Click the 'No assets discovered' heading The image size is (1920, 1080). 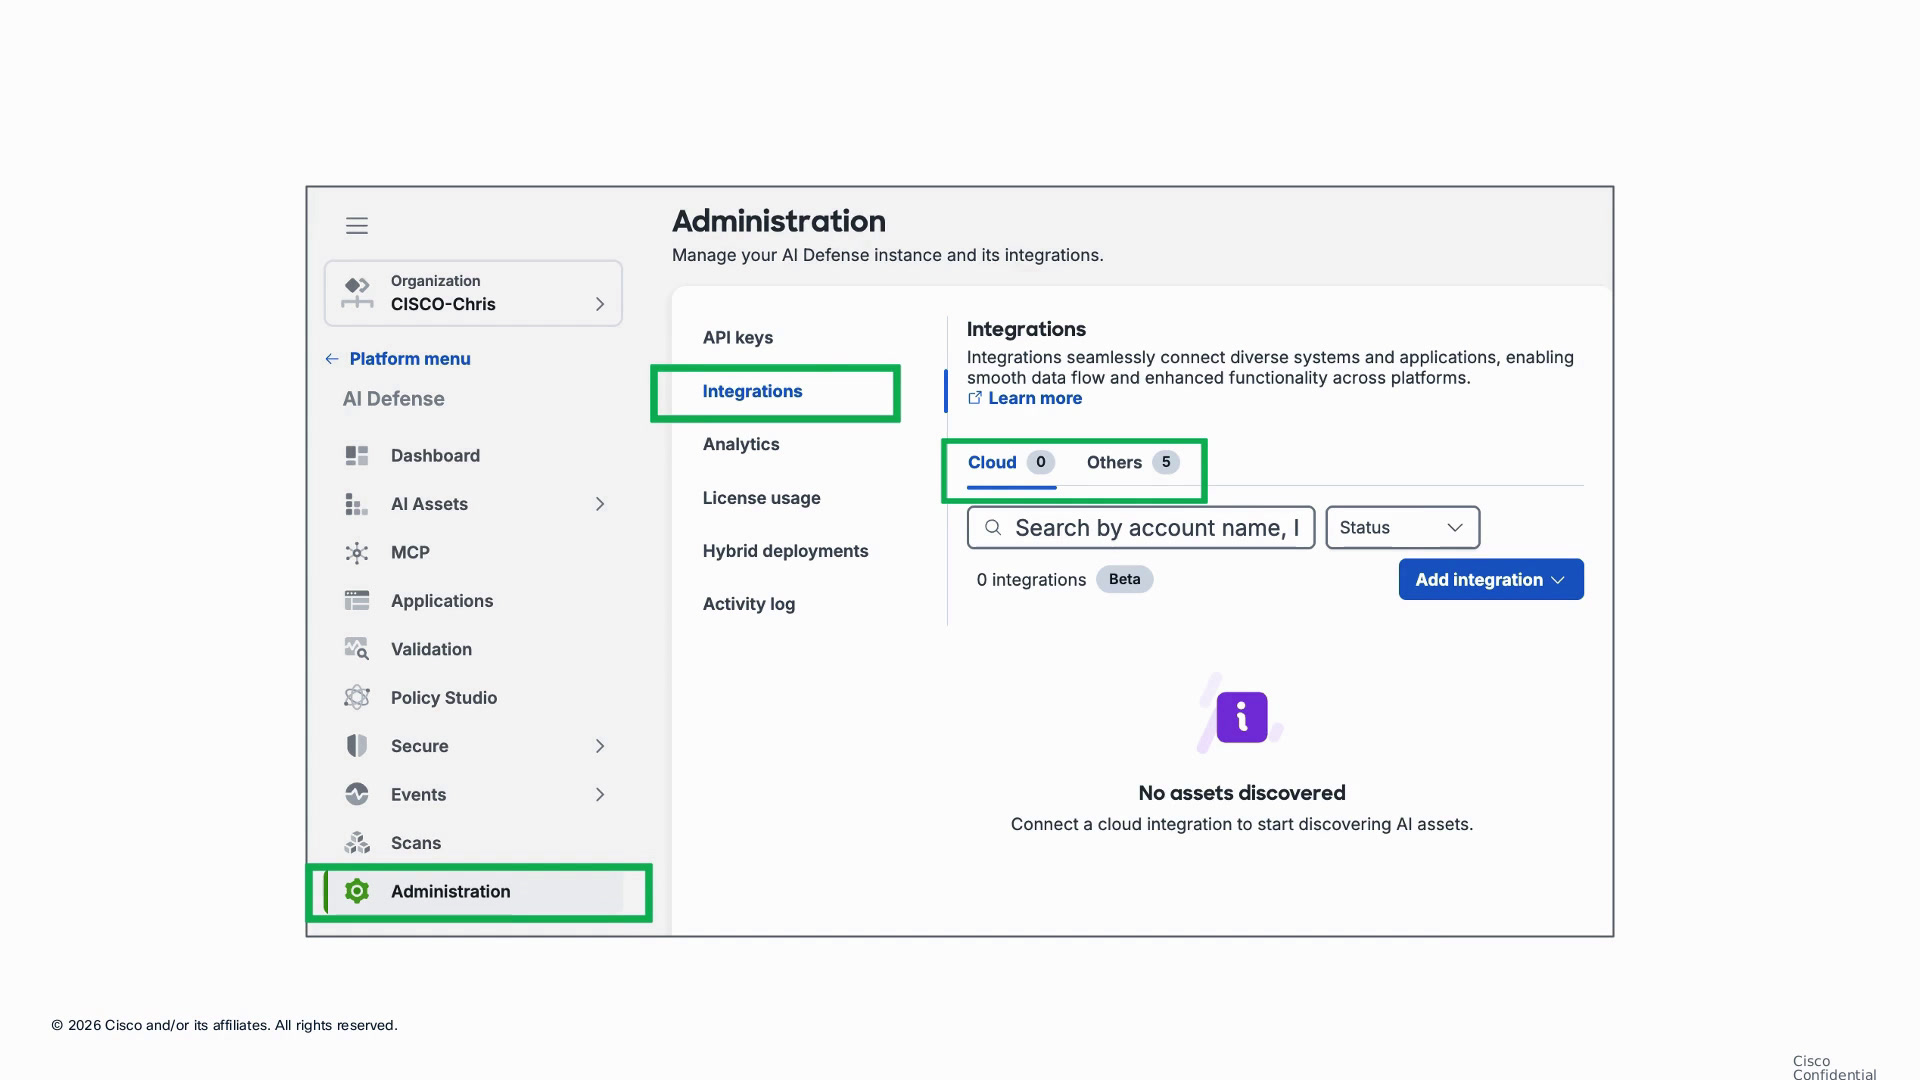tap(1242, 793)
